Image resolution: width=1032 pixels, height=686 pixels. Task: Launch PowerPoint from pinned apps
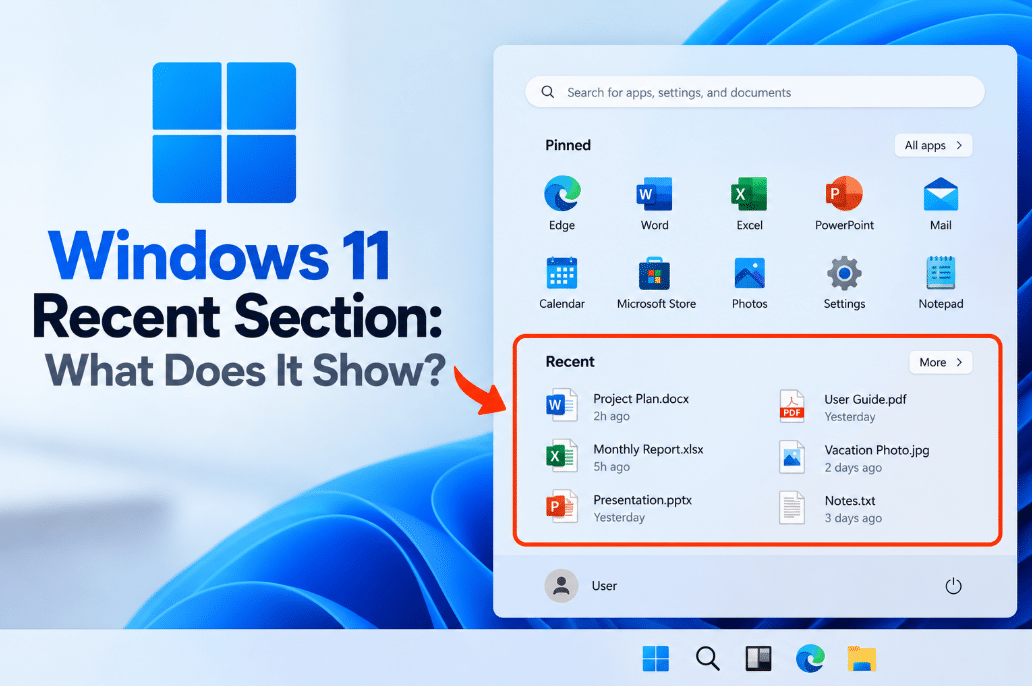[844, 194]
